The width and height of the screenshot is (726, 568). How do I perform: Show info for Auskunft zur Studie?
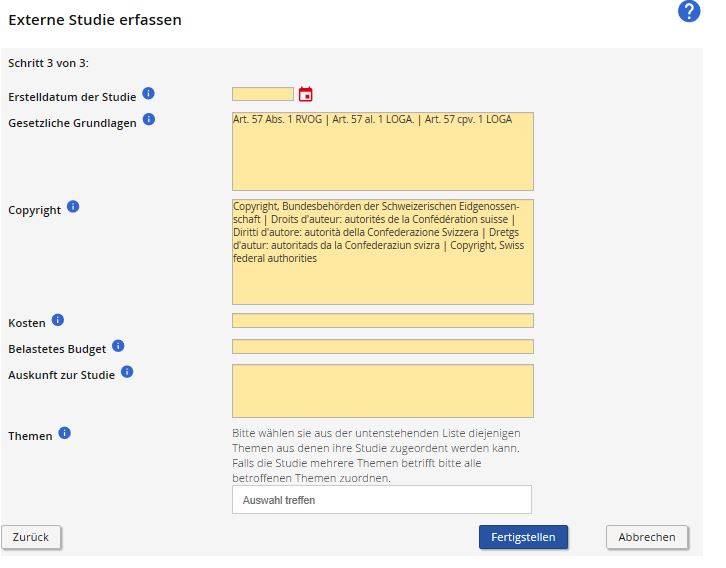pyautogui.click(x=127, y=372)
